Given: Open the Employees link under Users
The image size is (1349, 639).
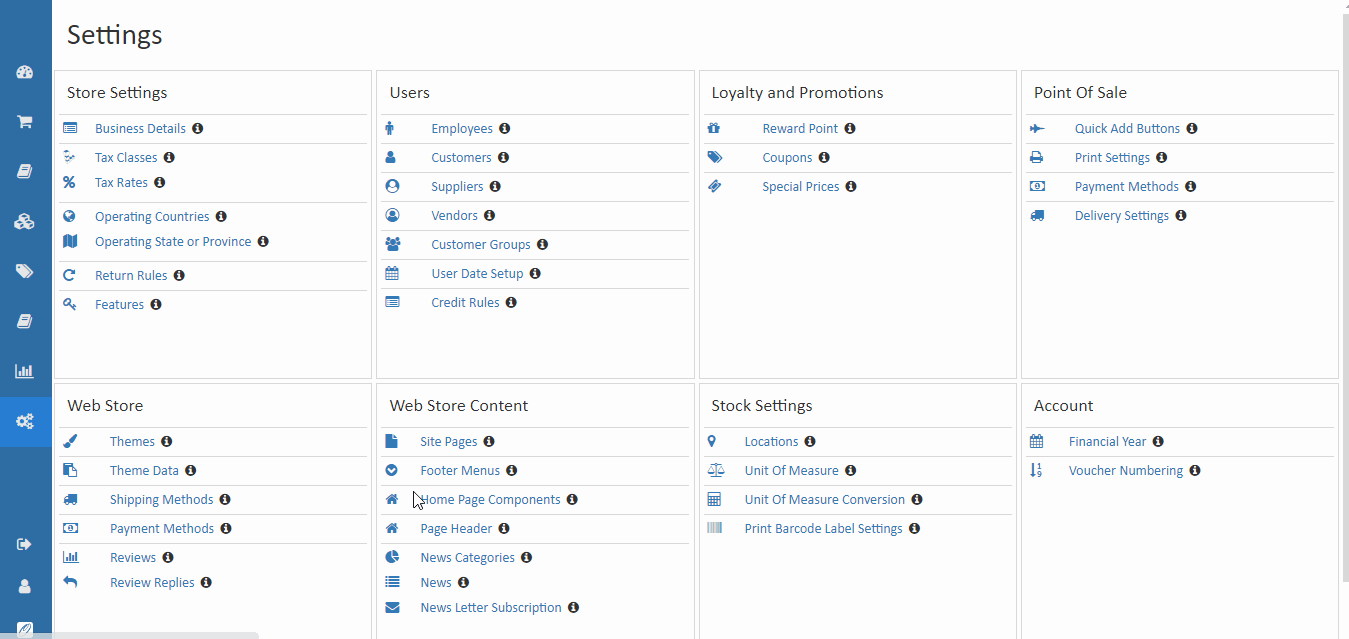Looking at the screenshot, I should pyautogui.click(x=462, y=129).
